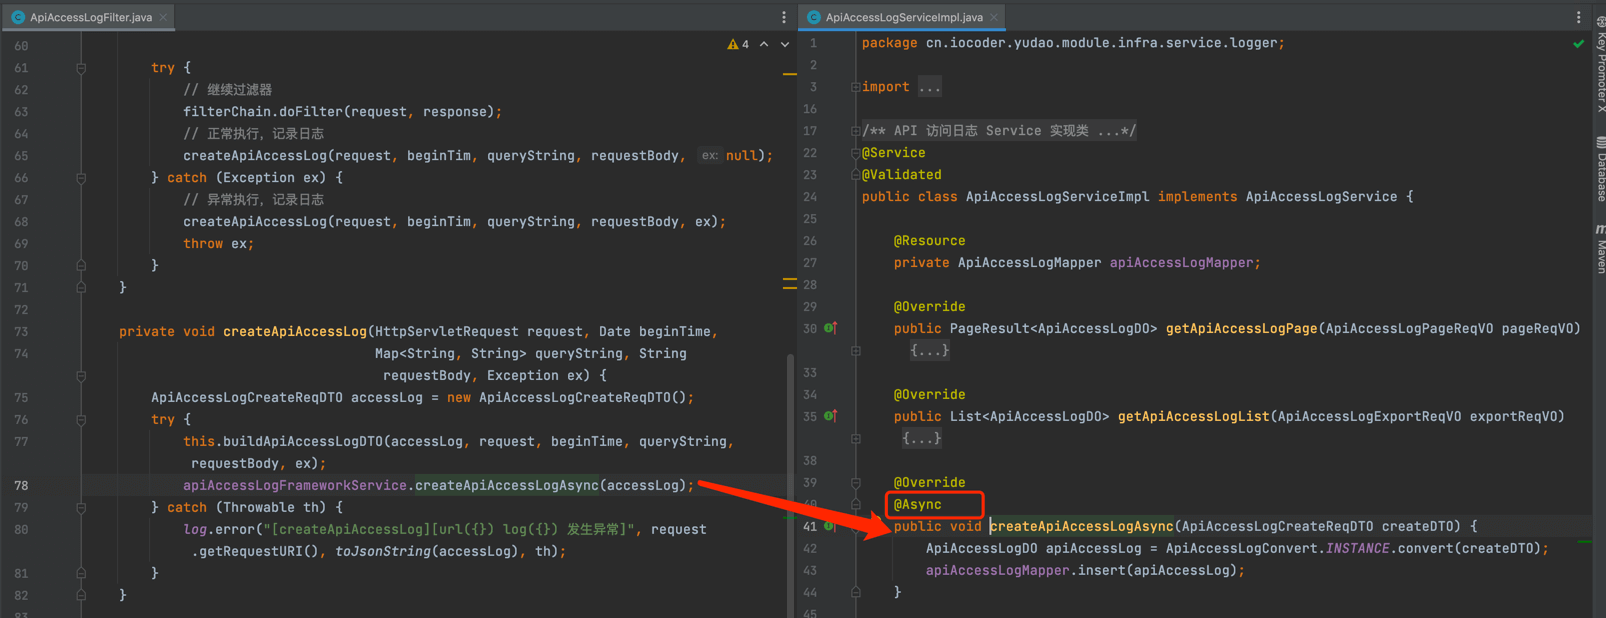Click the green inspection checkmark in the right editor
Image resolution: width=1606 pixels, height=618 pixels.
[x=1578, y=44]
